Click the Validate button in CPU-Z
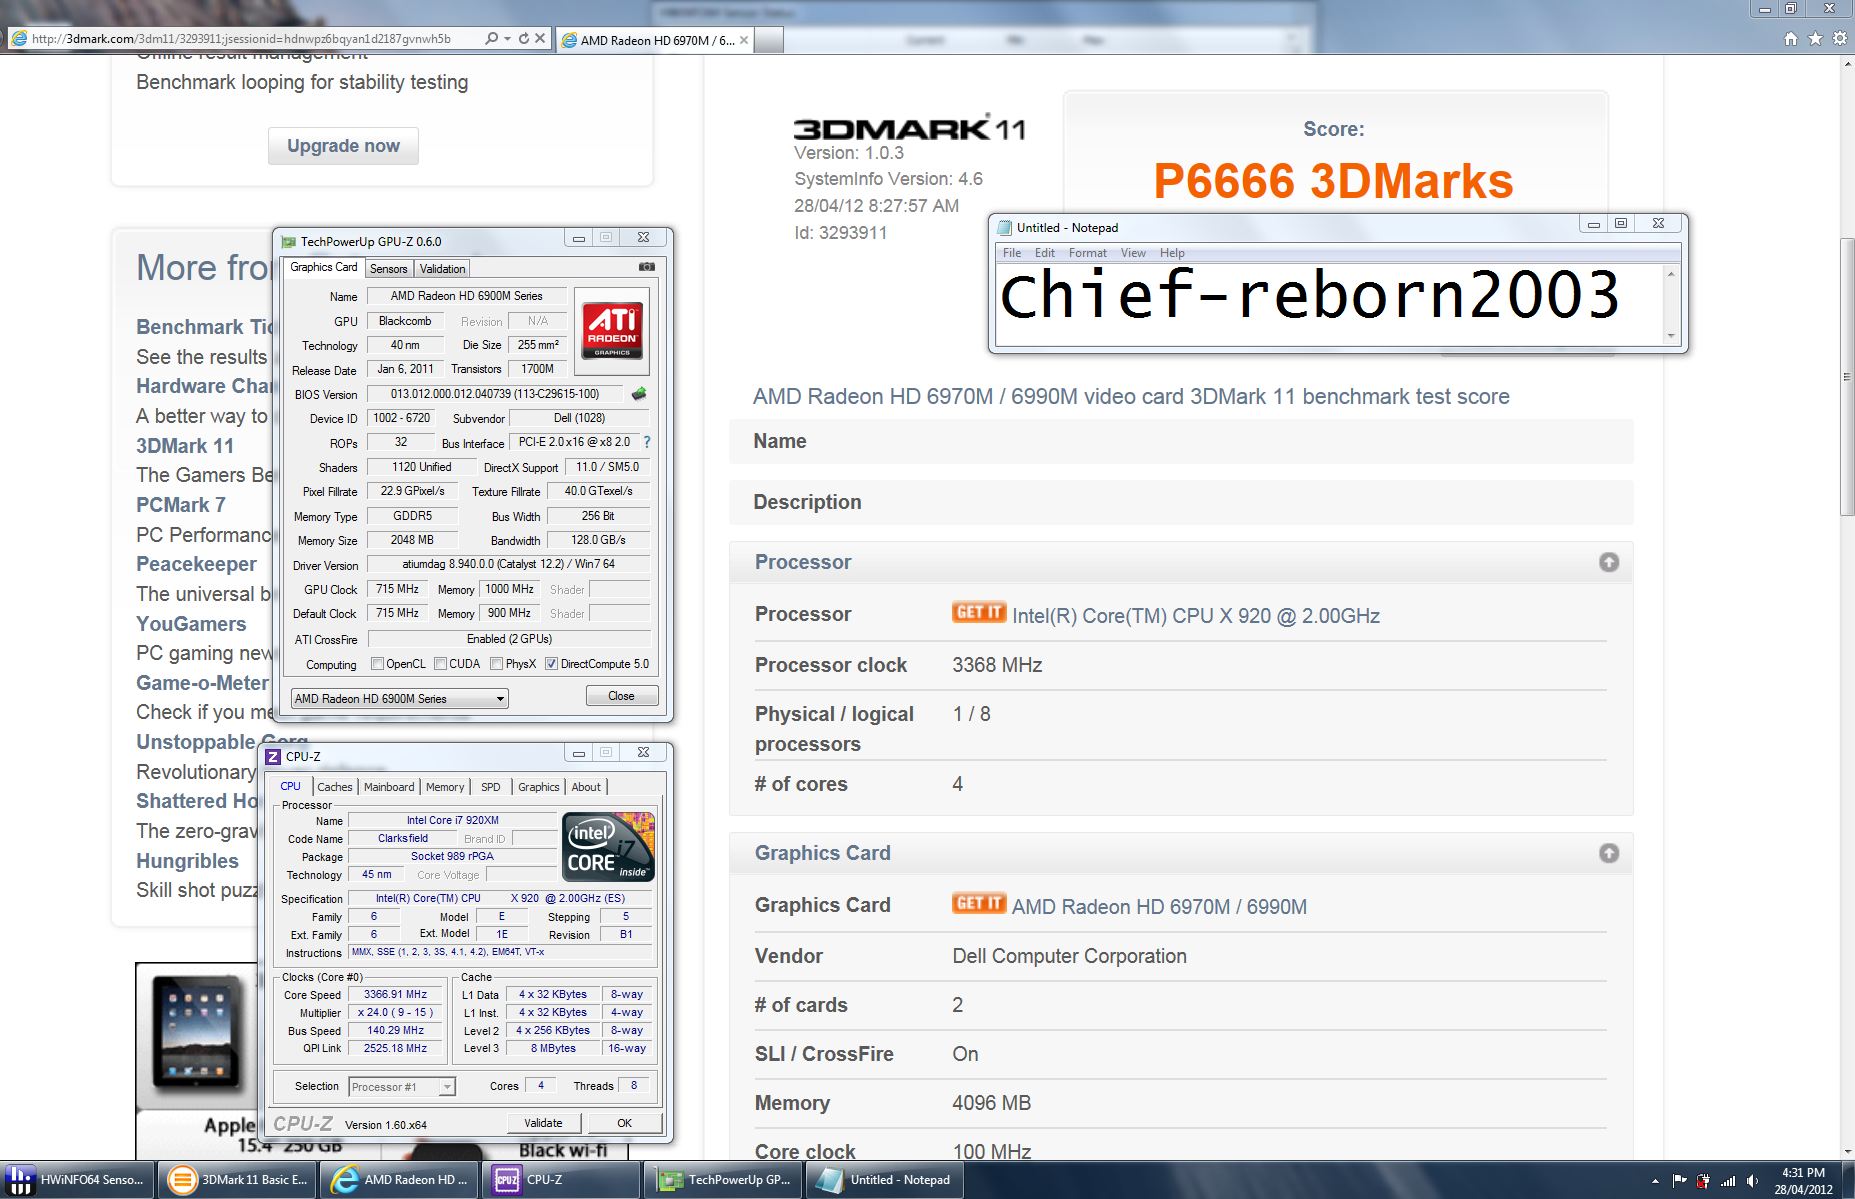Screen dimensions: 1855x1199 point(543,1123)
